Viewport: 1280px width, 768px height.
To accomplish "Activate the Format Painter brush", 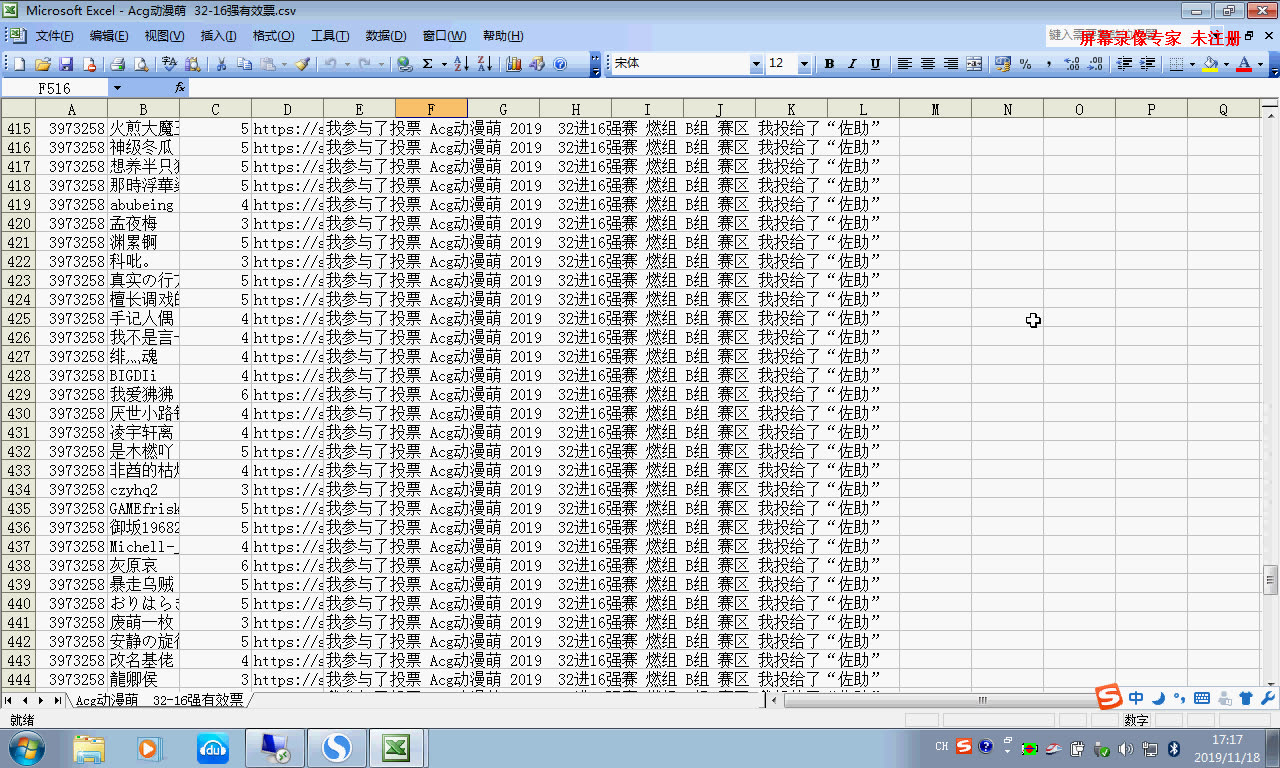I will 303,64.
